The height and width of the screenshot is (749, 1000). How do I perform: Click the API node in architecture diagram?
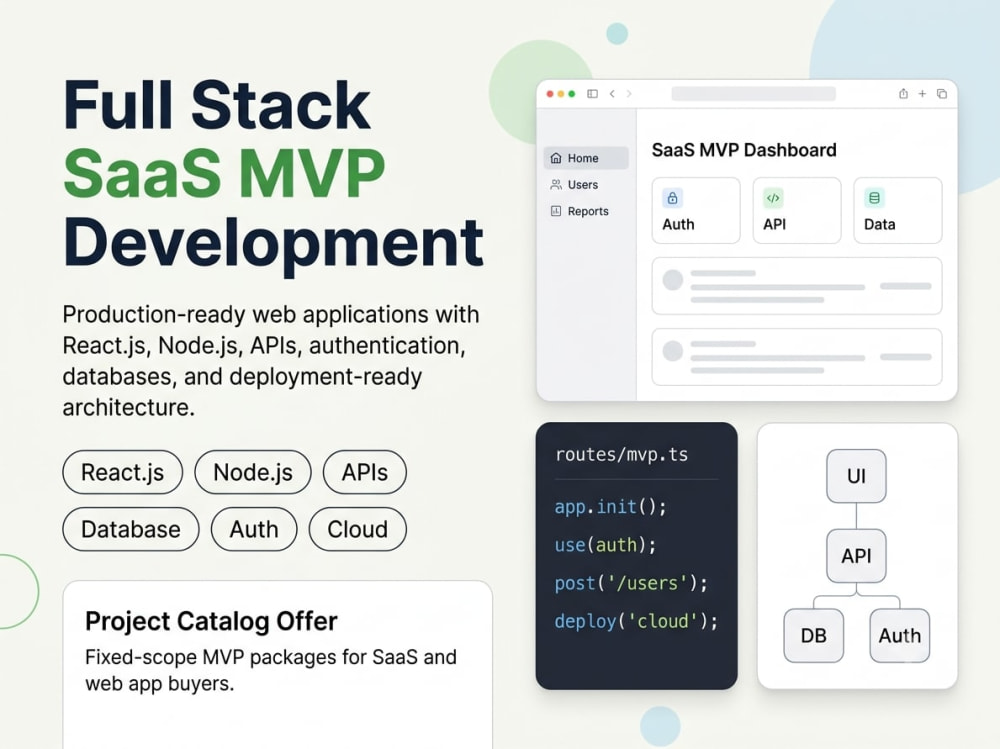click(856, 556)
